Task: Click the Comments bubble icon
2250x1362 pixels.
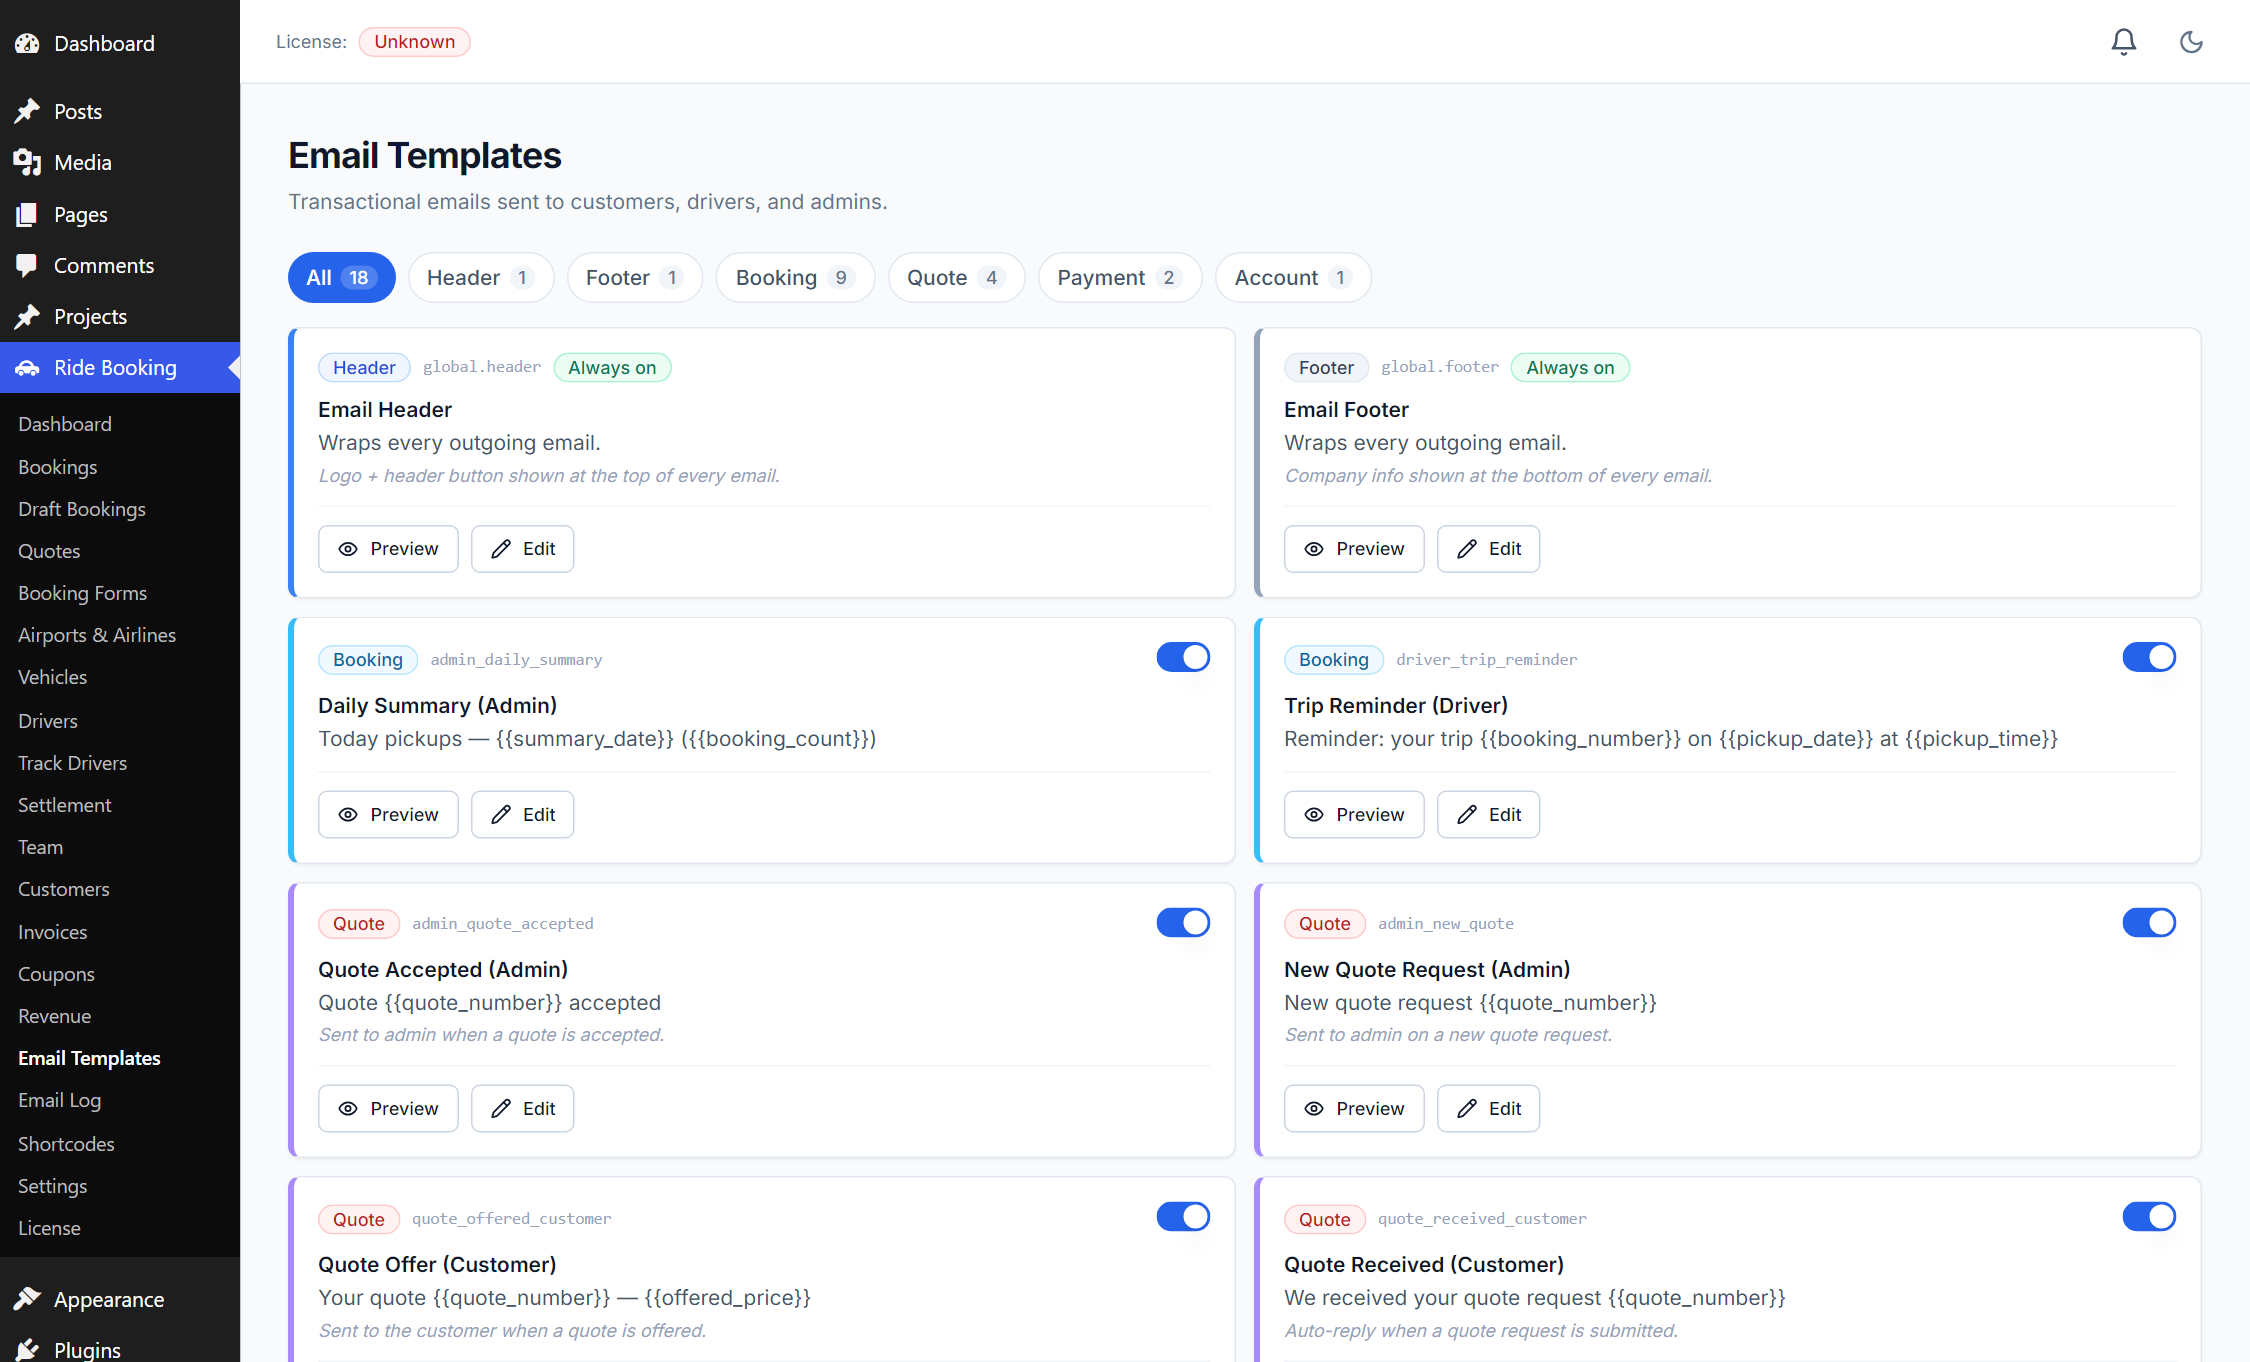Action: click(27, 265)
